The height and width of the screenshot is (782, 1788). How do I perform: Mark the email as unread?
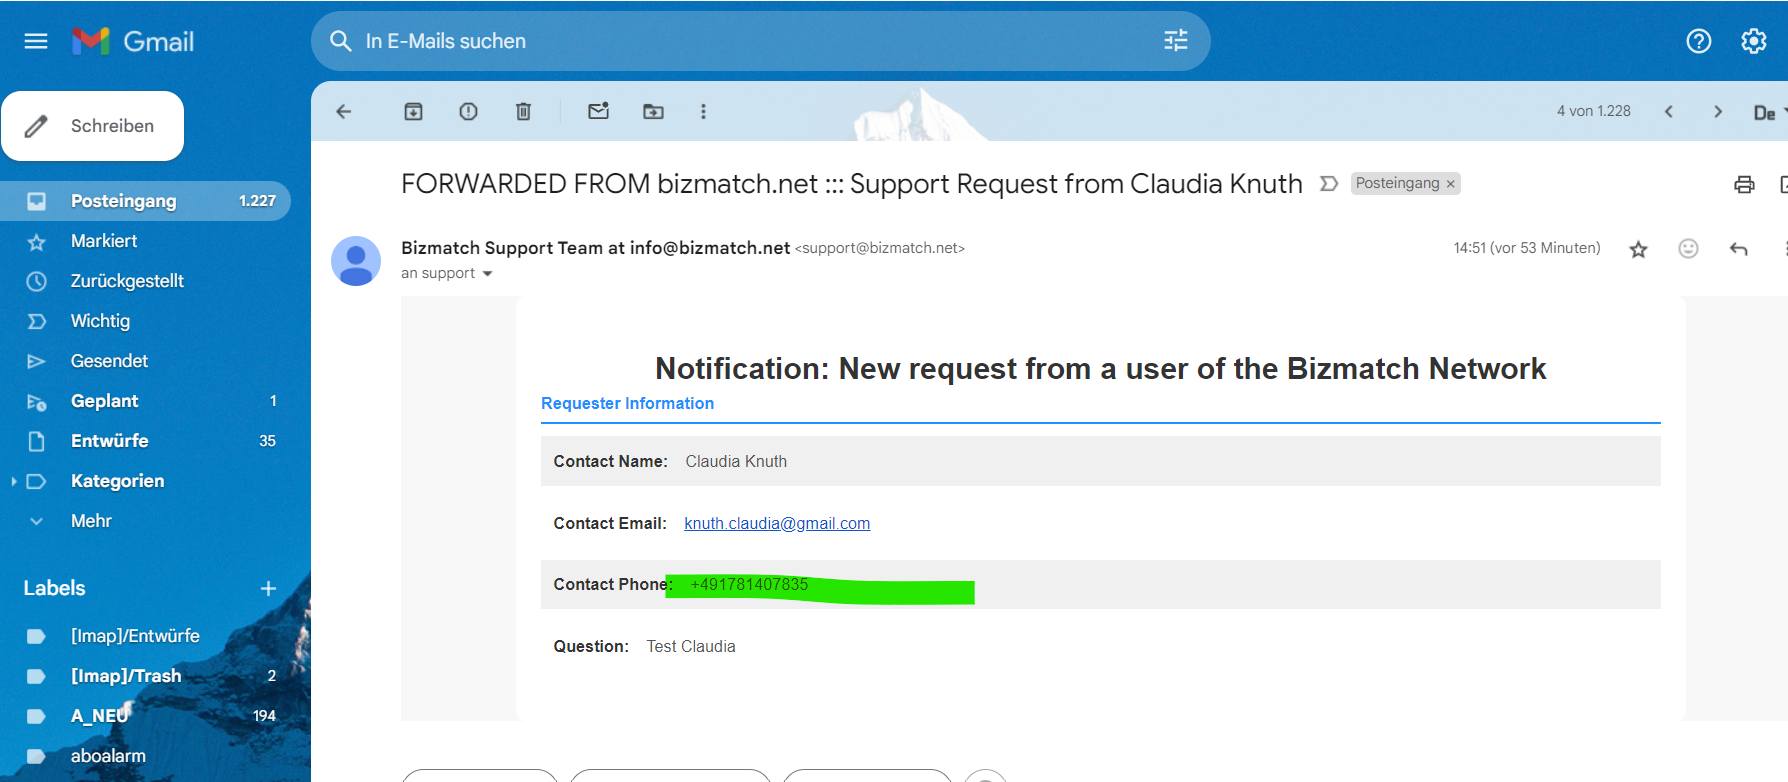click(x=598, y=111)
